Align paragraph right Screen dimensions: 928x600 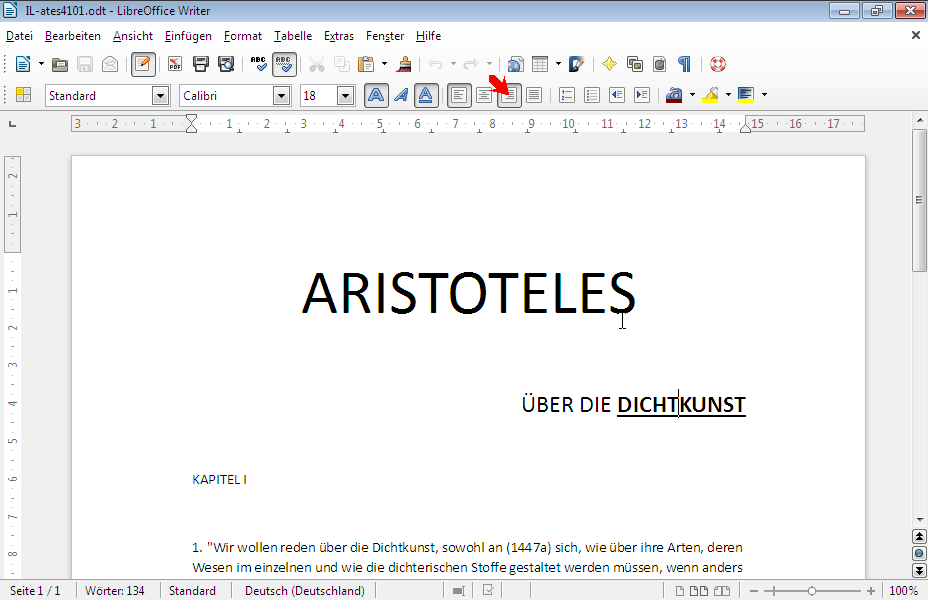[509, 95]
